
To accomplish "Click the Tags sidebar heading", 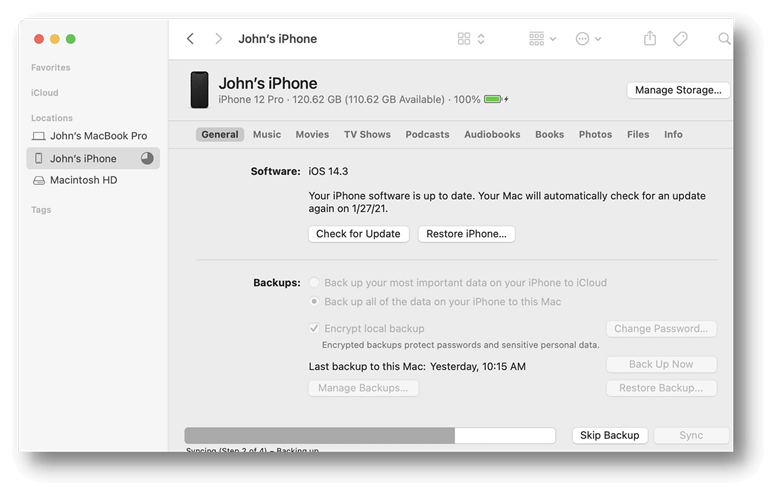I will pyautogui.click(x=41, y=210).
